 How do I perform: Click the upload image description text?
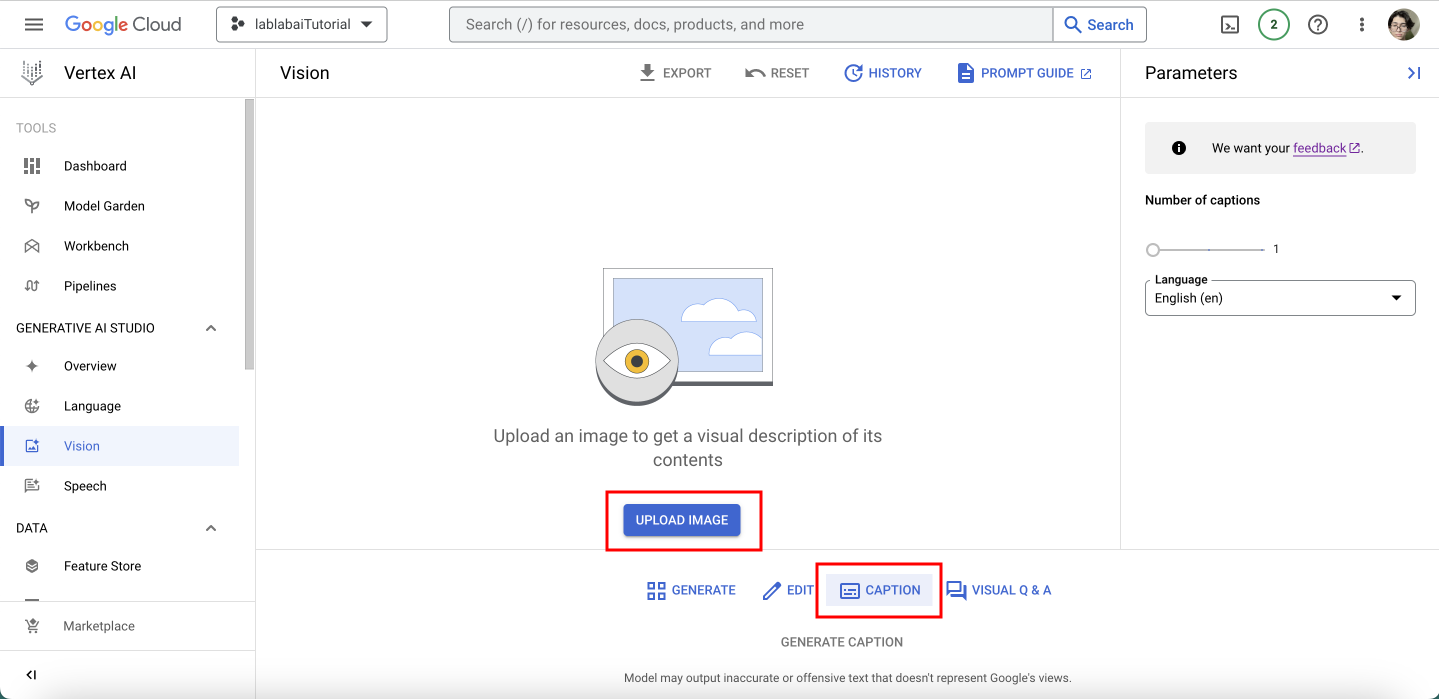point(688,448)
